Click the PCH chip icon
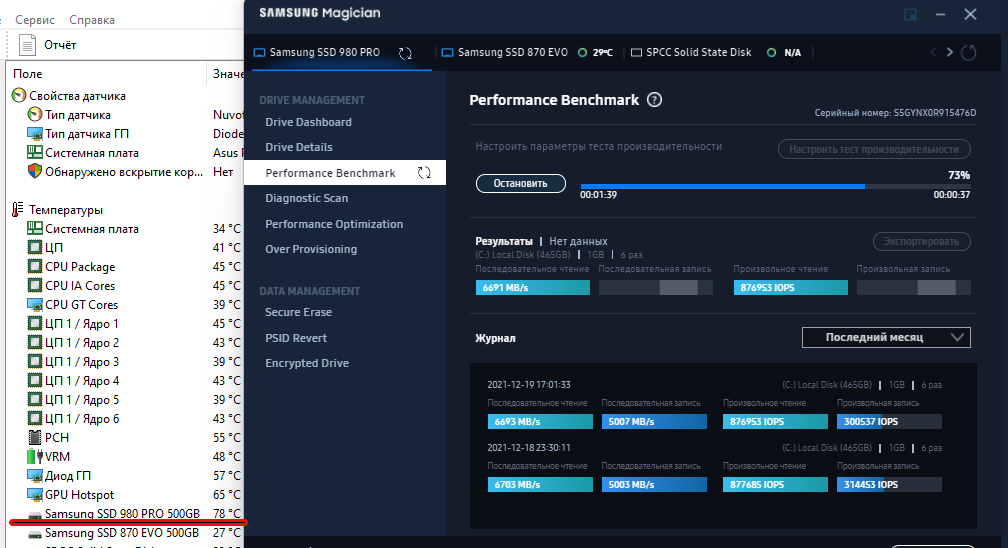This screenshot has width=1008, height=548. 35,437
